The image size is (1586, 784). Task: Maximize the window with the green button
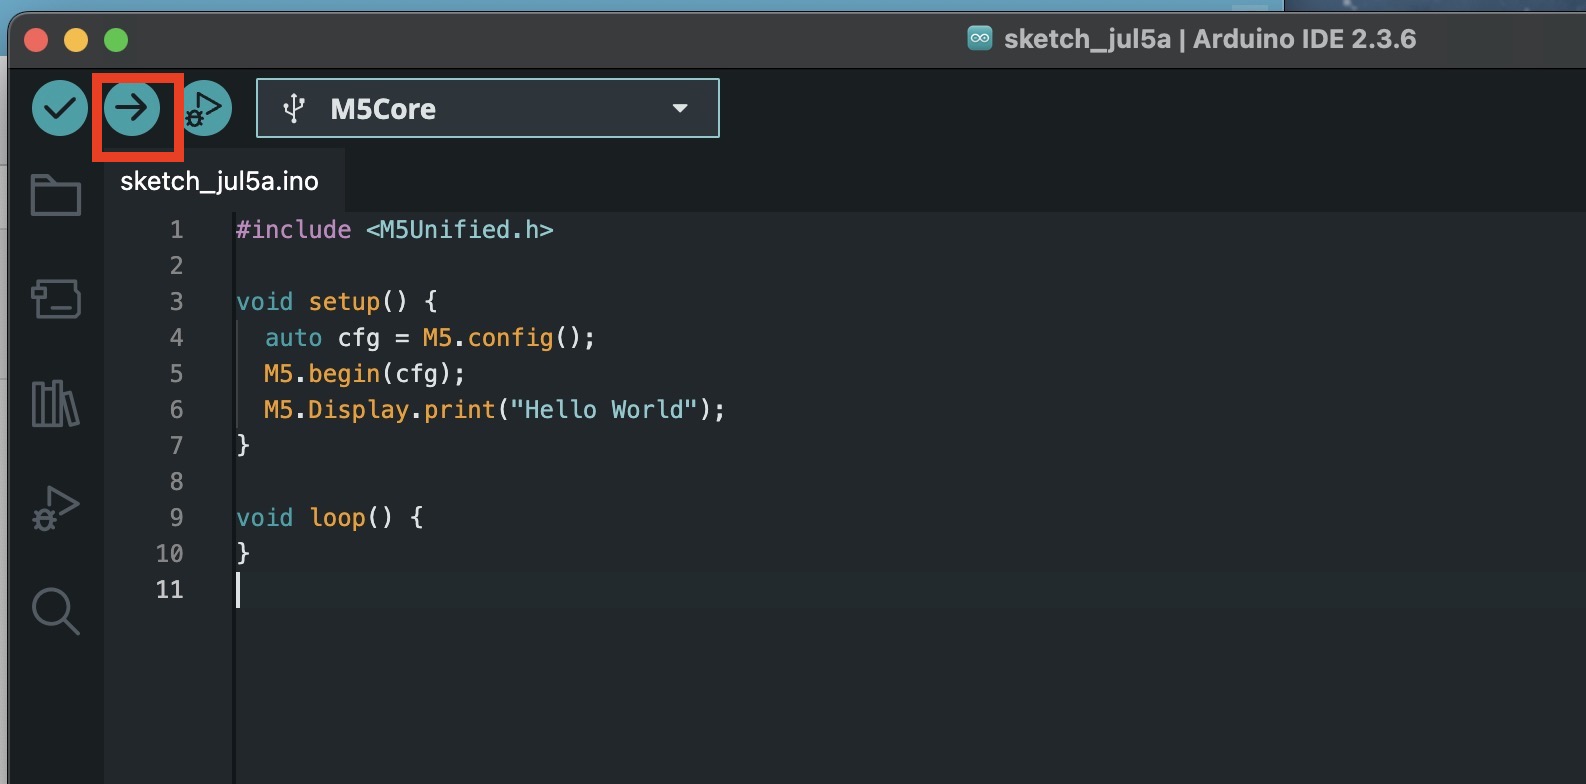tap(116, 40)
